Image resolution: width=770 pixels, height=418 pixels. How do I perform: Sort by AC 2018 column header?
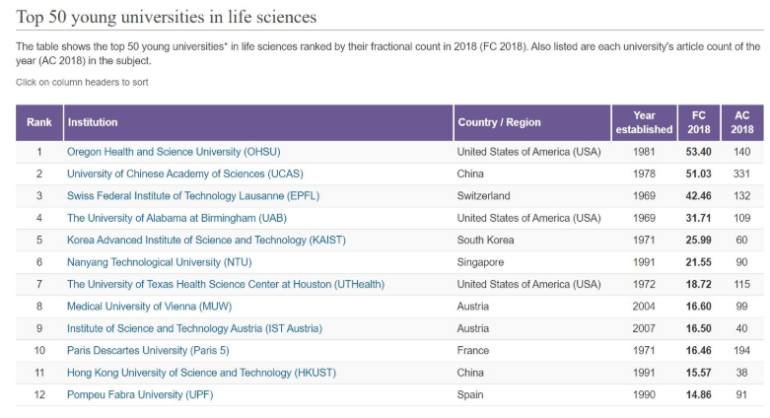click(x=742, y=122)
